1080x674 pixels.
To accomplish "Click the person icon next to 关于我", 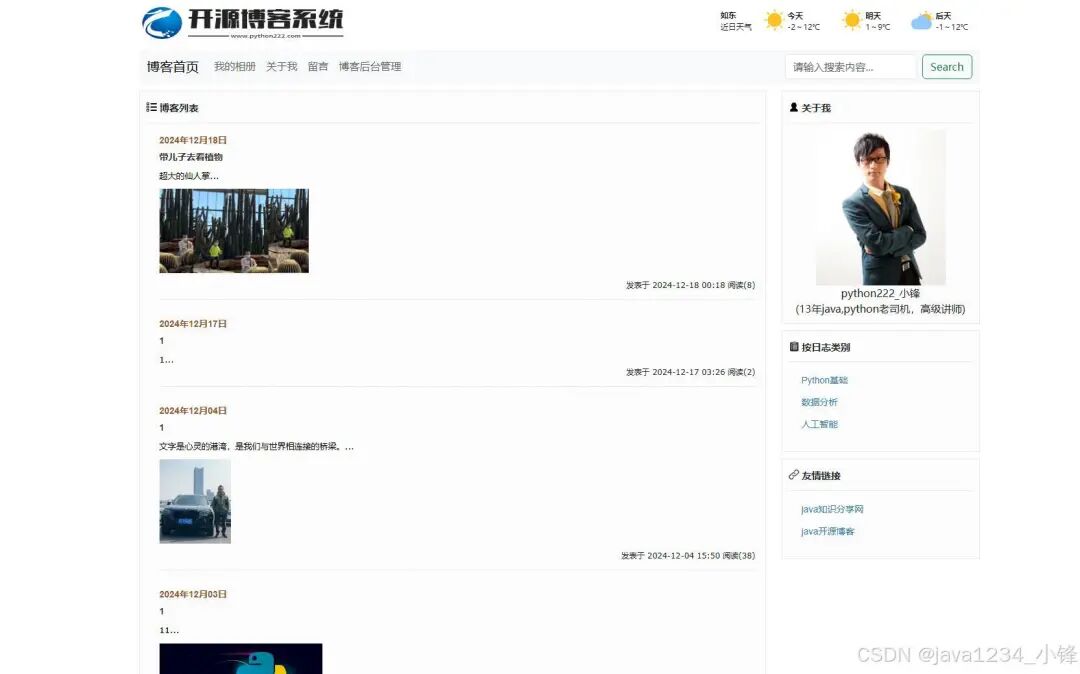I will pyautogui.click(x=794, y=107).
